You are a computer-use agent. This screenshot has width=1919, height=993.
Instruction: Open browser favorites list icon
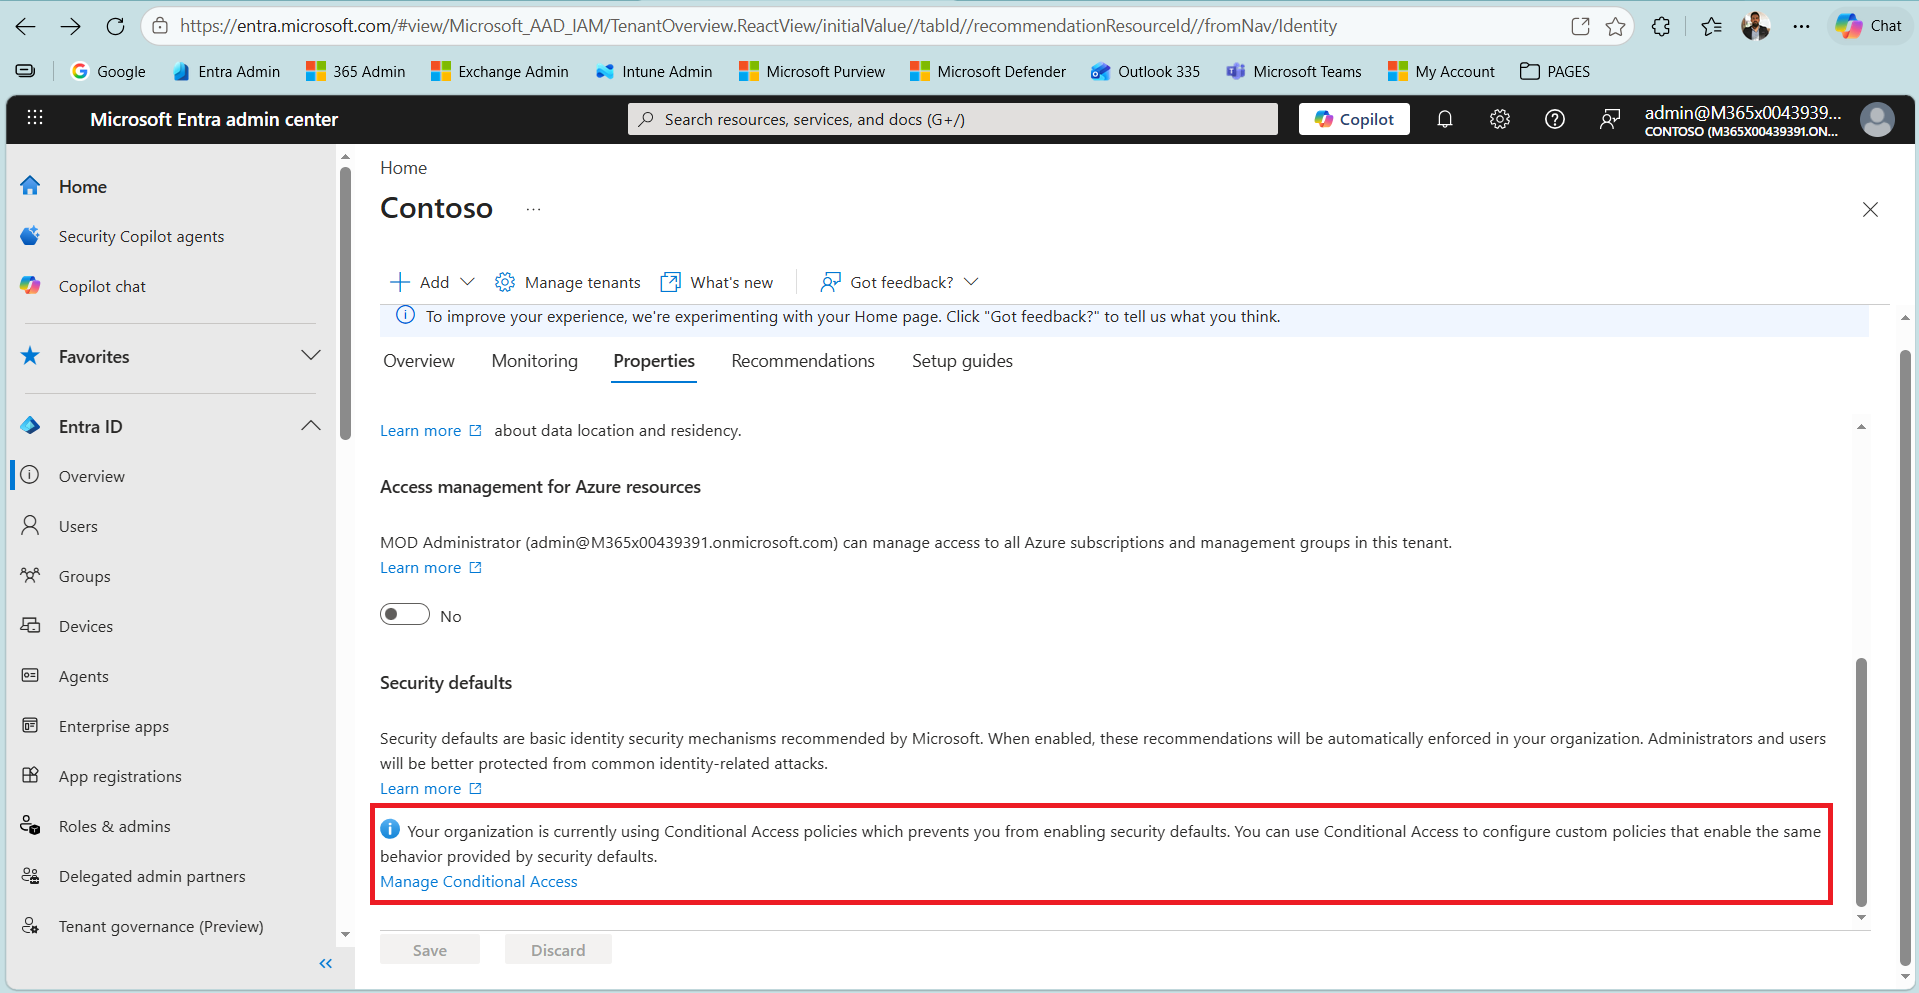(x=1711, y=26)
